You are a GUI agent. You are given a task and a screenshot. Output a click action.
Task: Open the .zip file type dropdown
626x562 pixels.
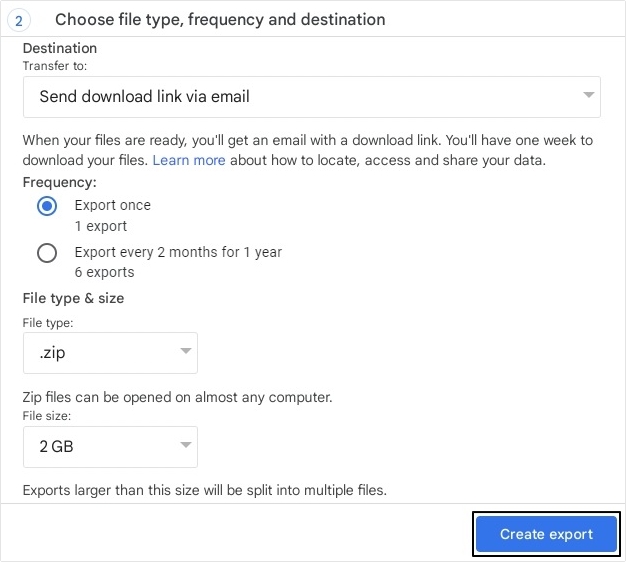tap(110, 353)
